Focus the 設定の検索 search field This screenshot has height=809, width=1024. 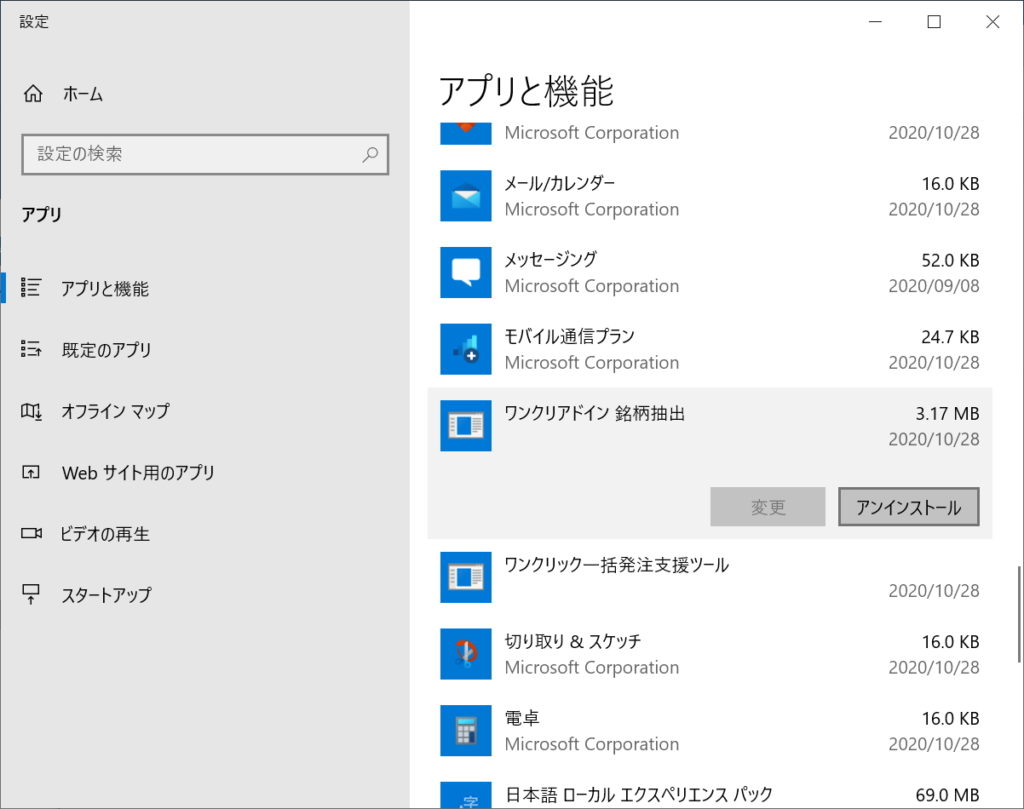click(205, 154)
